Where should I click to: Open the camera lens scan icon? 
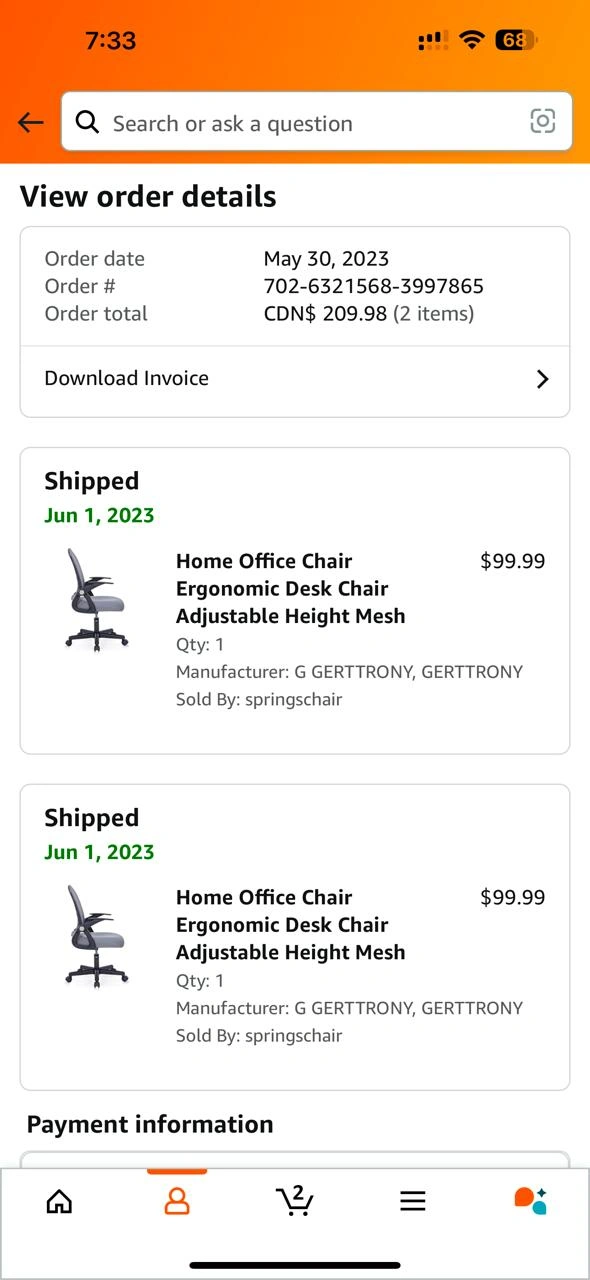coord(542,122)
